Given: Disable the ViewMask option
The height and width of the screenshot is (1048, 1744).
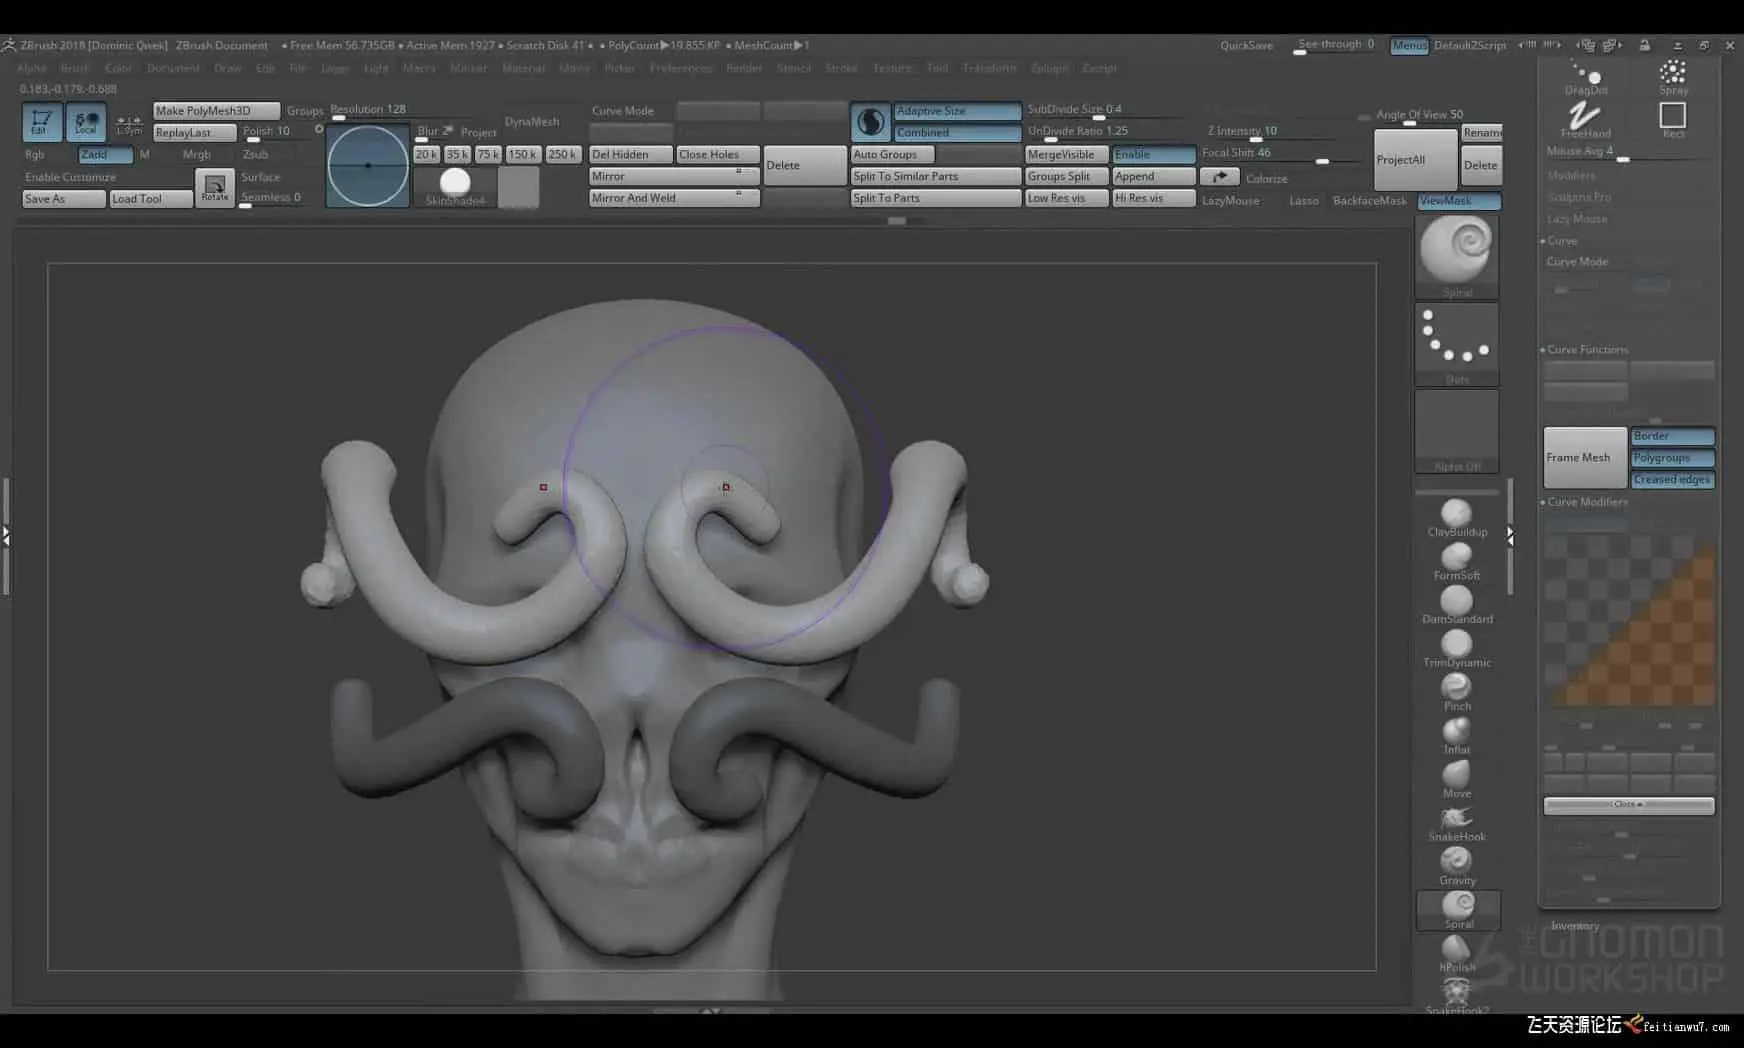Looking at the screenshot, I should pos(1458,201).
